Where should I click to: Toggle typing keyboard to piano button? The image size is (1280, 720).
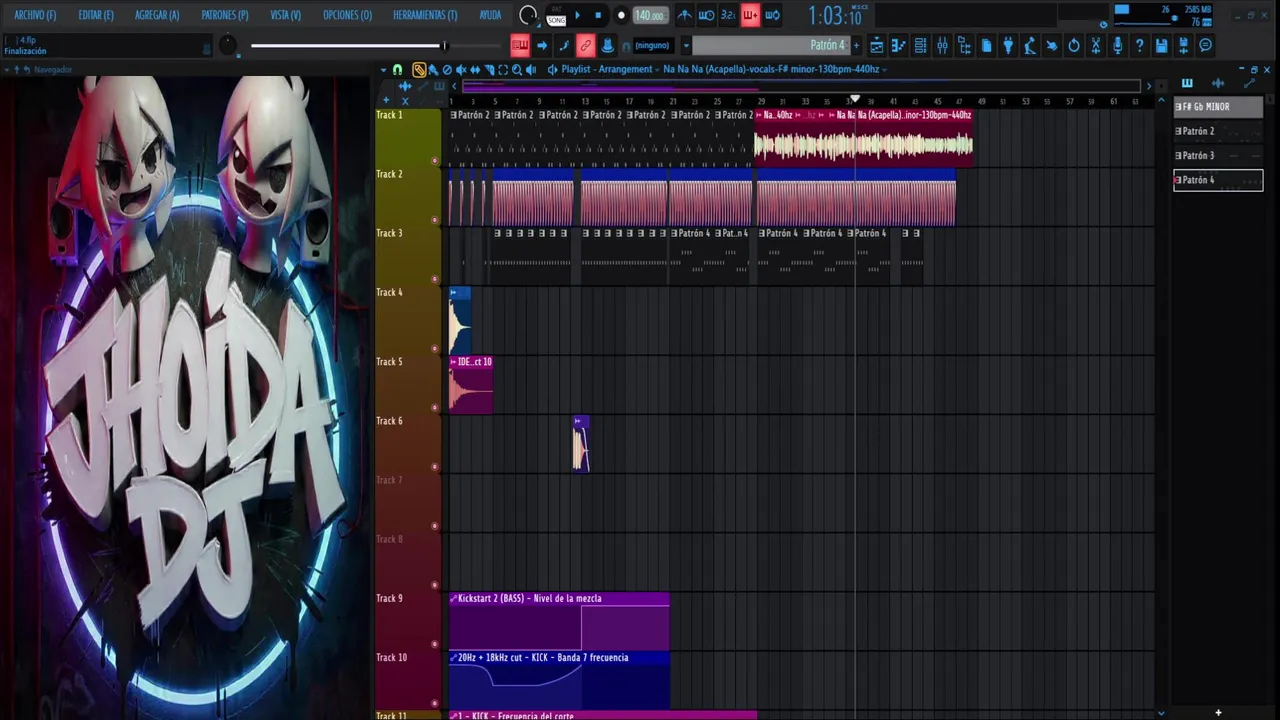520,45
